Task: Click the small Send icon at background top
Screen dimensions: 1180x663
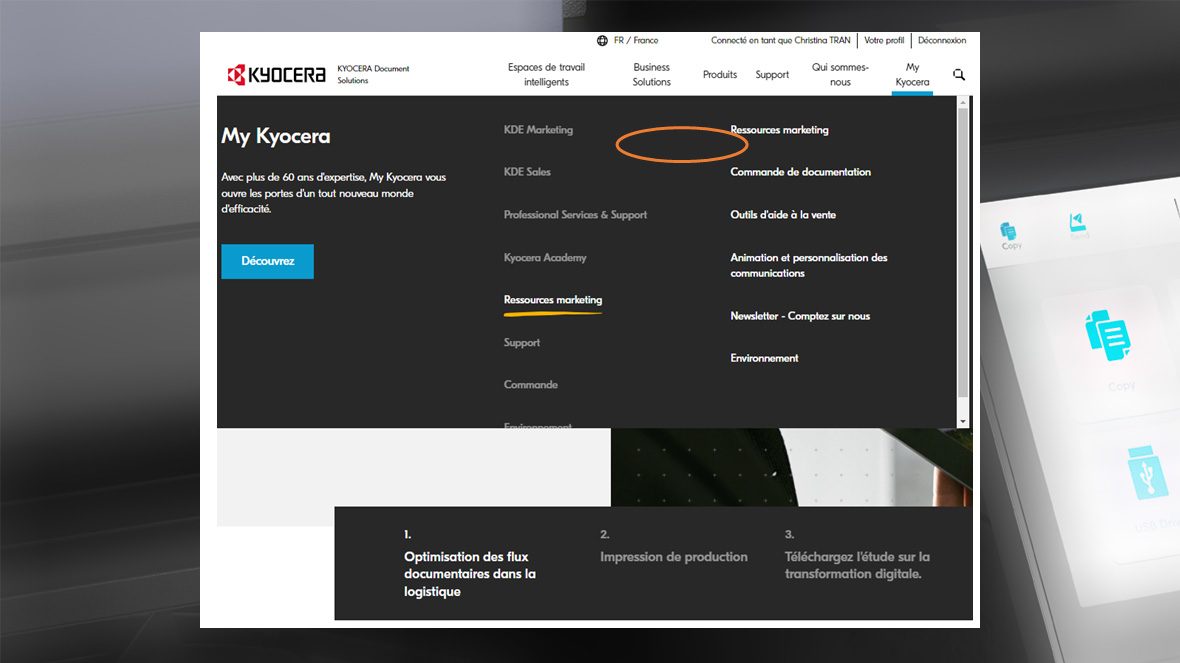Action: (x=1078, y=222)
